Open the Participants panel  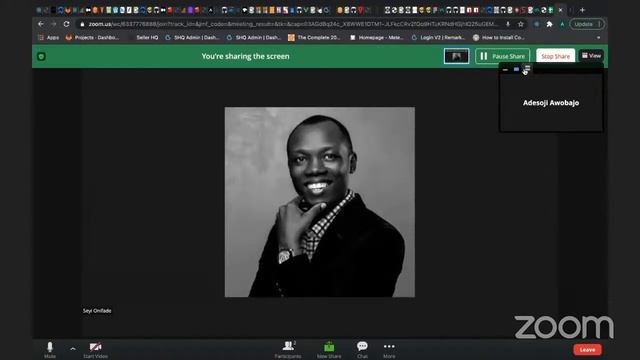pos(288,350)
